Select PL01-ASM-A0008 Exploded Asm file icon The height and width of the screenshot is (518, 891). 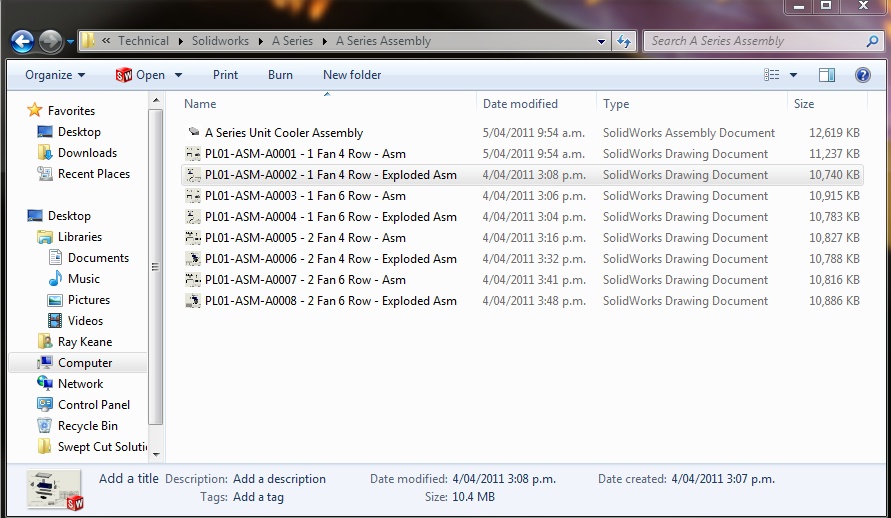pyautogui.click(x=194, y=300)
